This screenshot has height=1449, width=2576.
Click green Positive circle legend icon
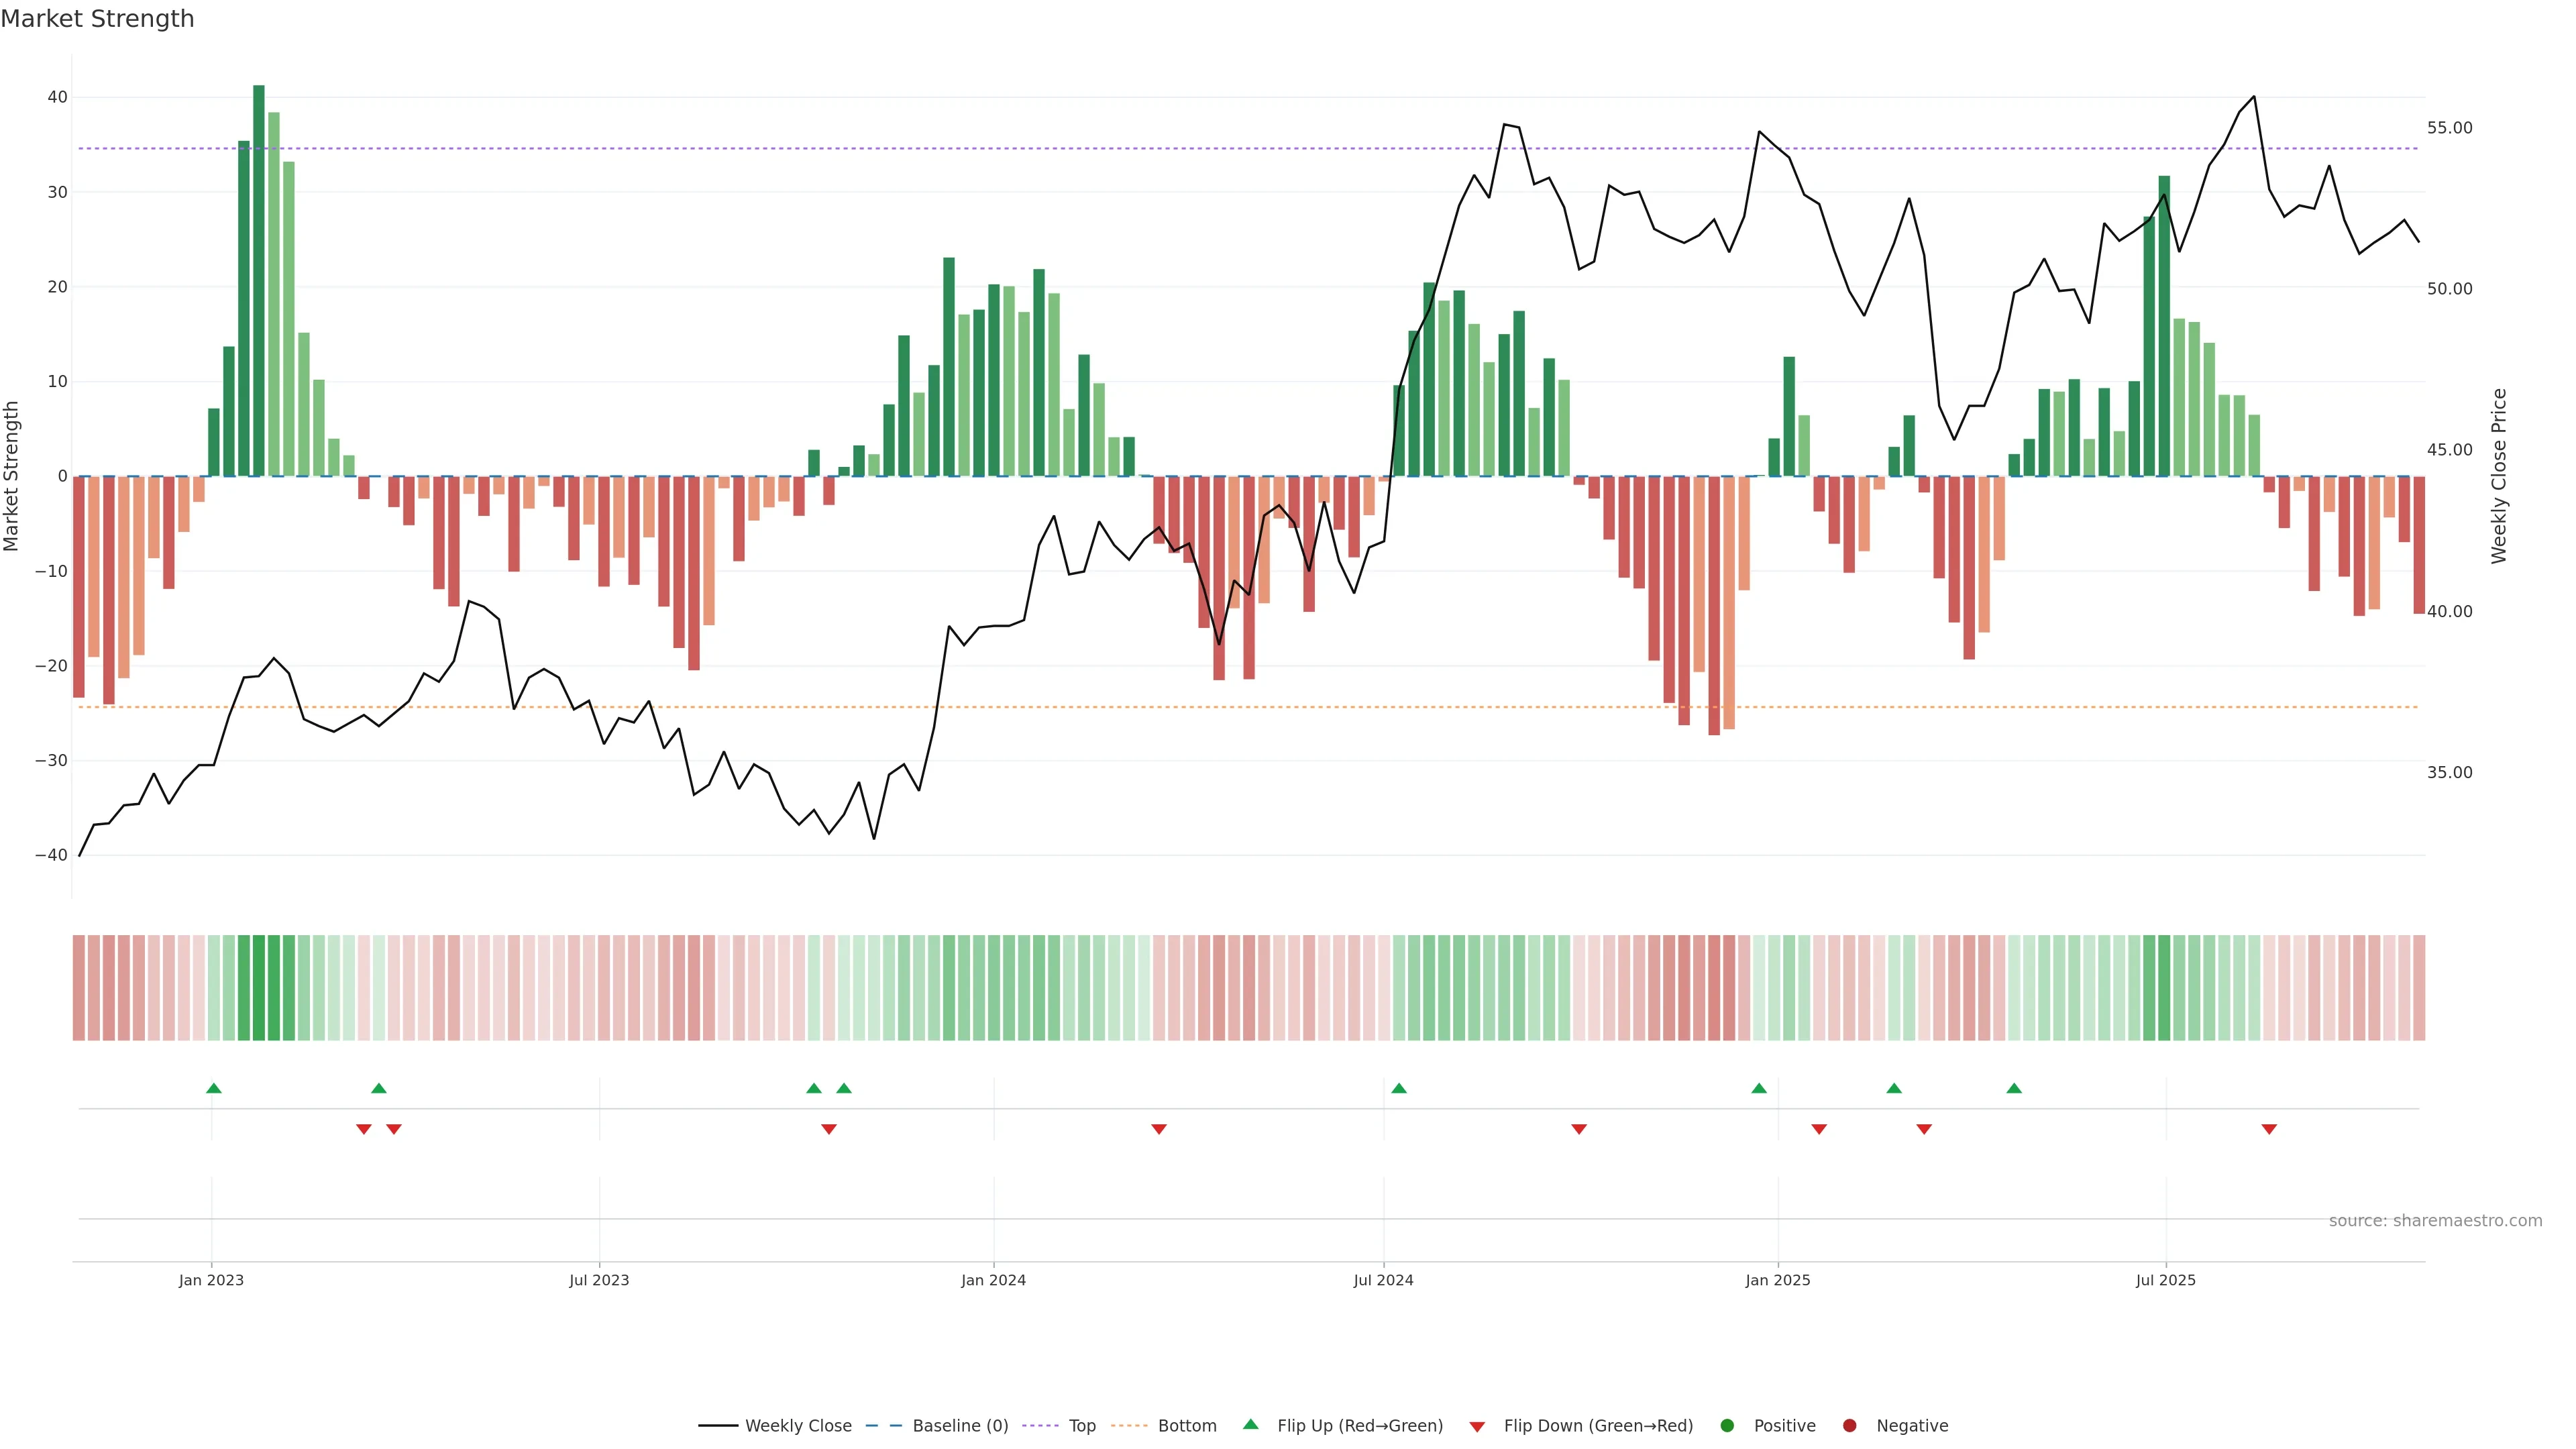tap(1727, 1425)
